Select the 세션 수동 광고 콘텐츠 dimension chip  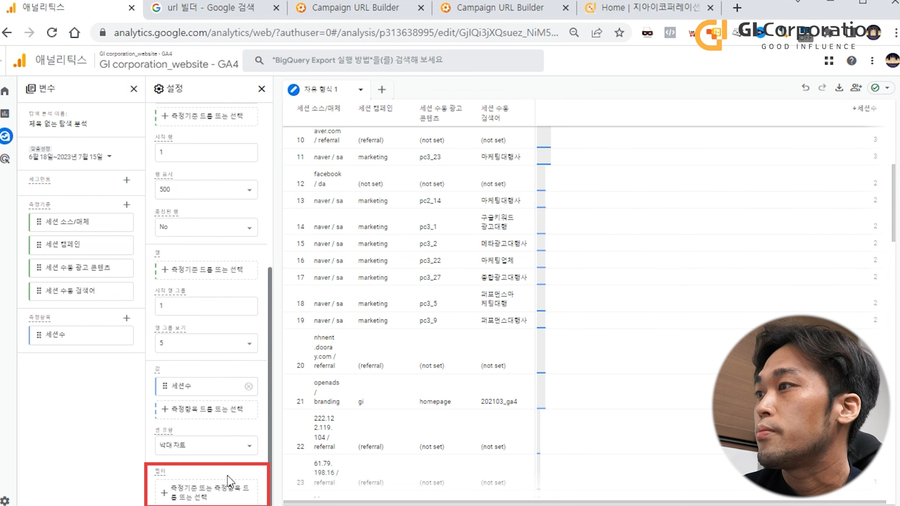click(81, 268)
